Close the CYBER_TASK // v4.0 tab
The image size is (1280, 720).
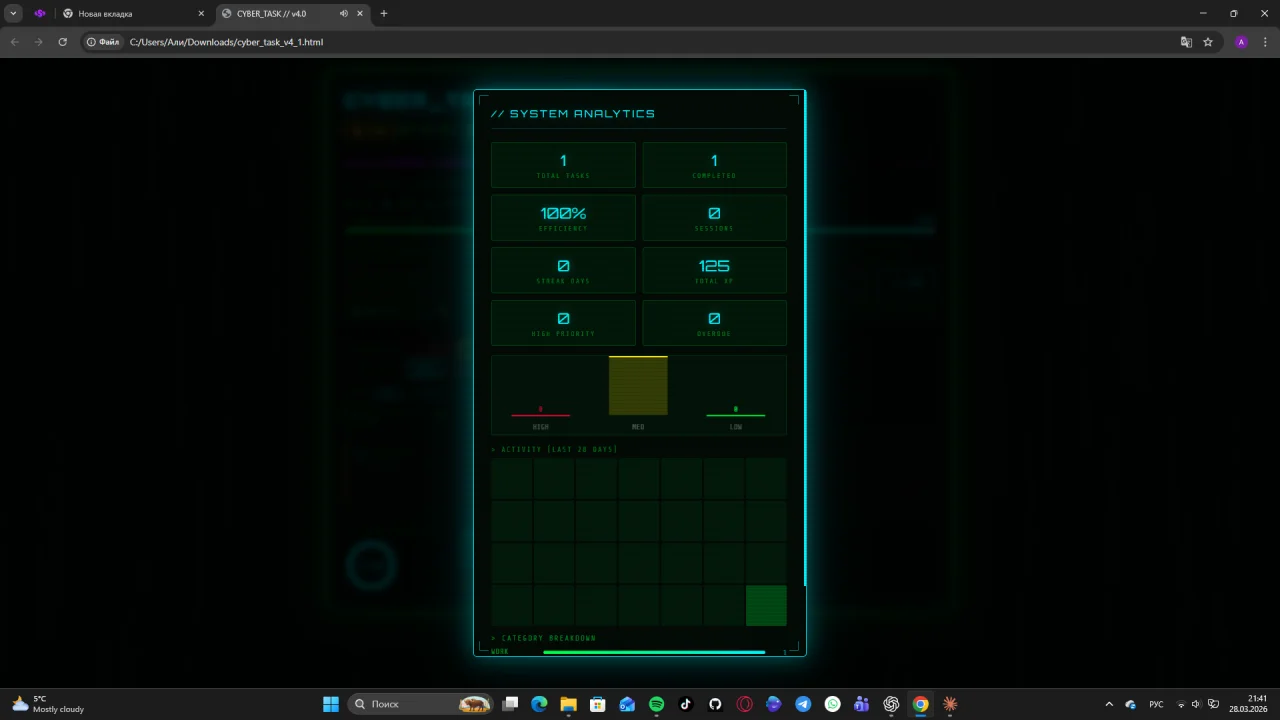click(360, 14)
